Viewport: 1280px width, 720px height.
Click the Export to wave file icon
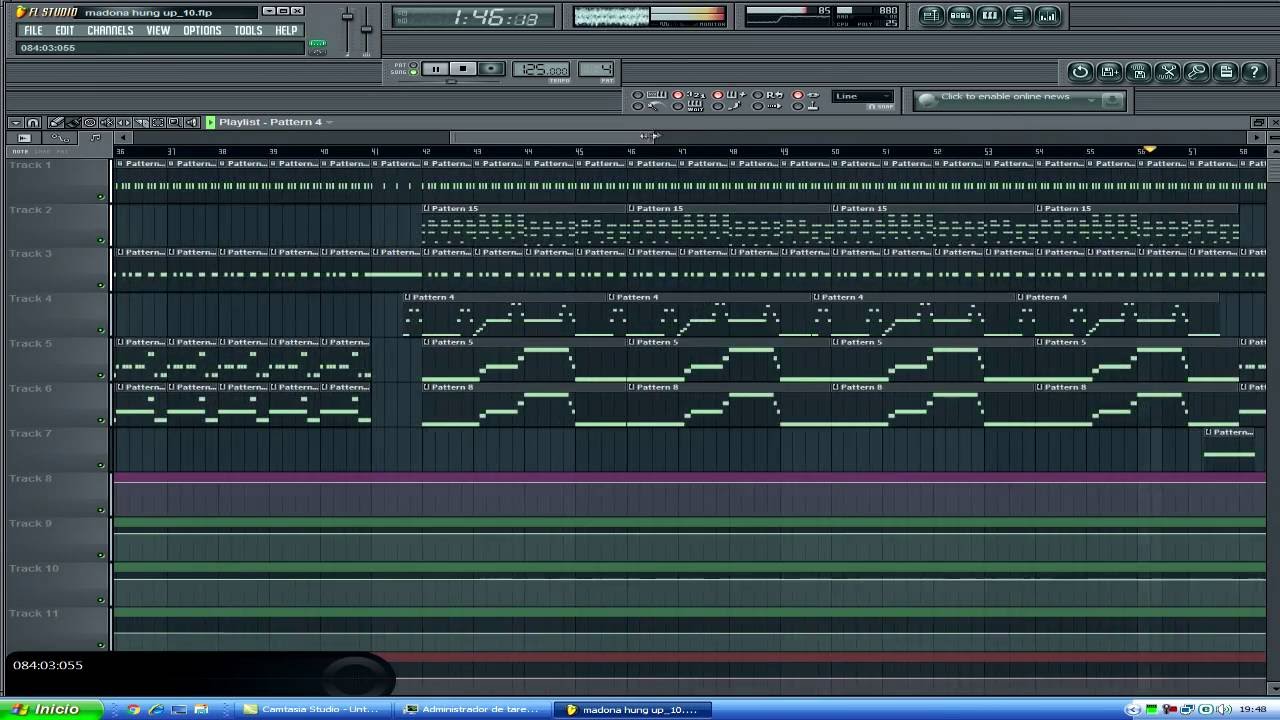[1138, 72]
